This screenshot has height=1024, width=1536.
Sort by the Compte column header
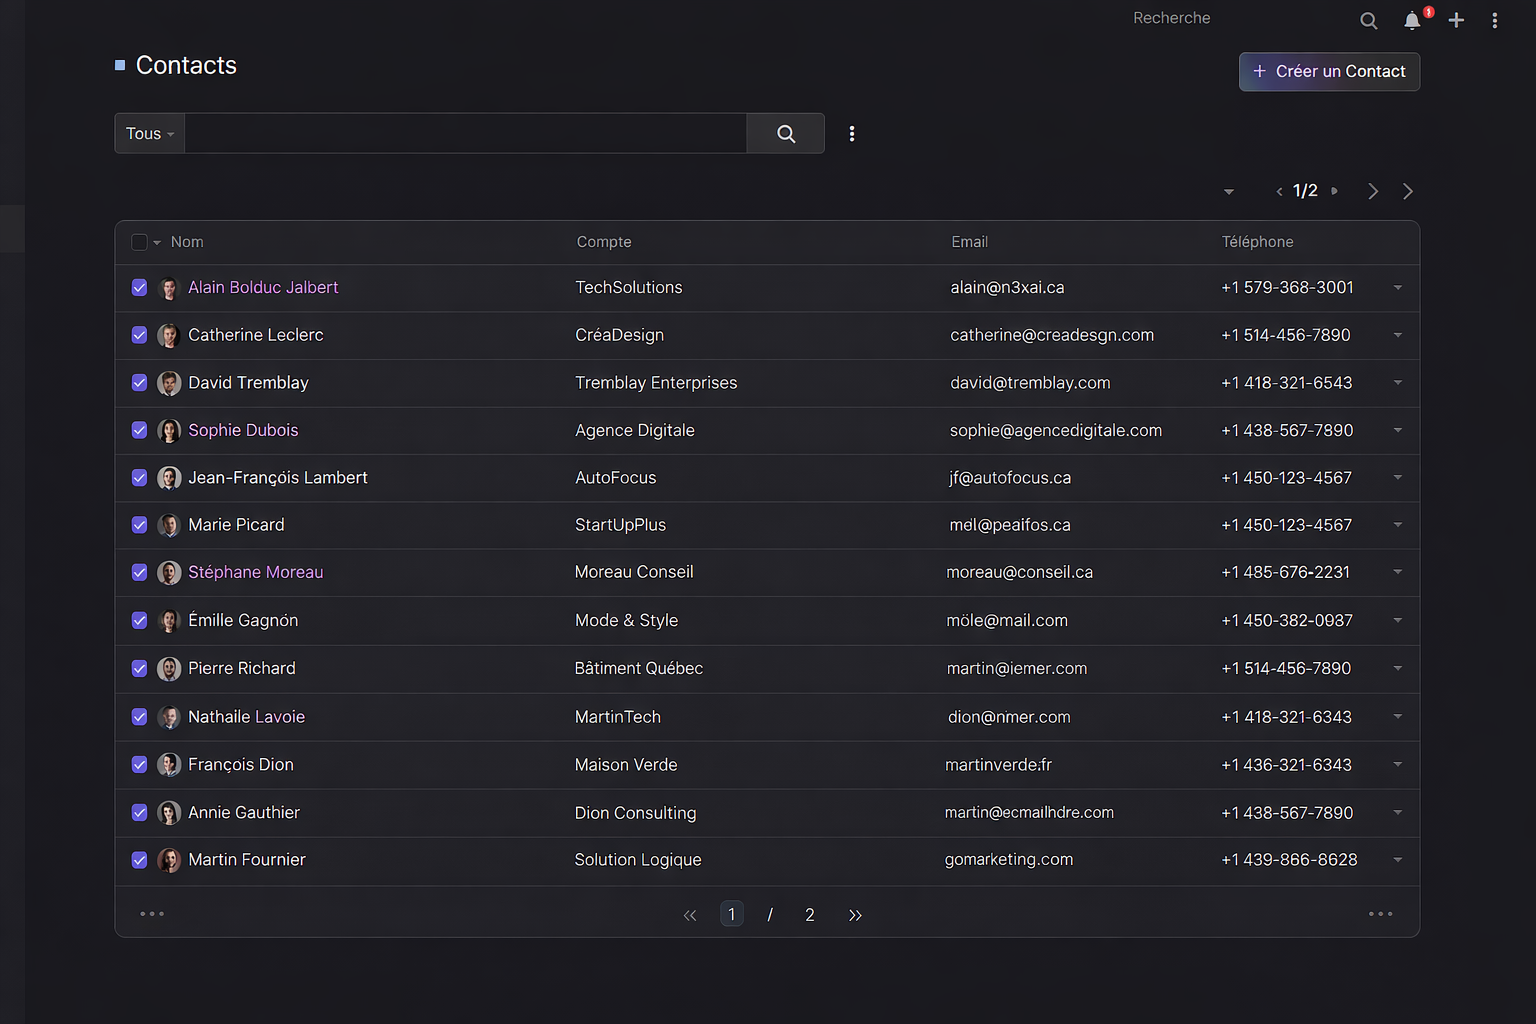pyautogui.click(x=604, y=242)
